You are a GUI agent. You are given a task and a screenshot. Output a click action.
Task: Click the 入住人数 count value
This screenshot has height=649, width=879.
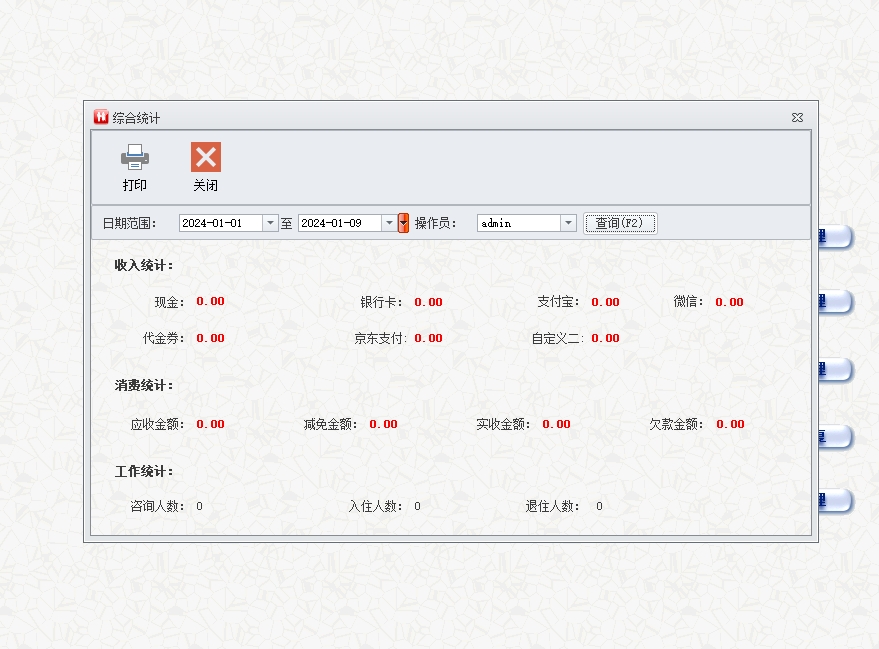point(417,506)
